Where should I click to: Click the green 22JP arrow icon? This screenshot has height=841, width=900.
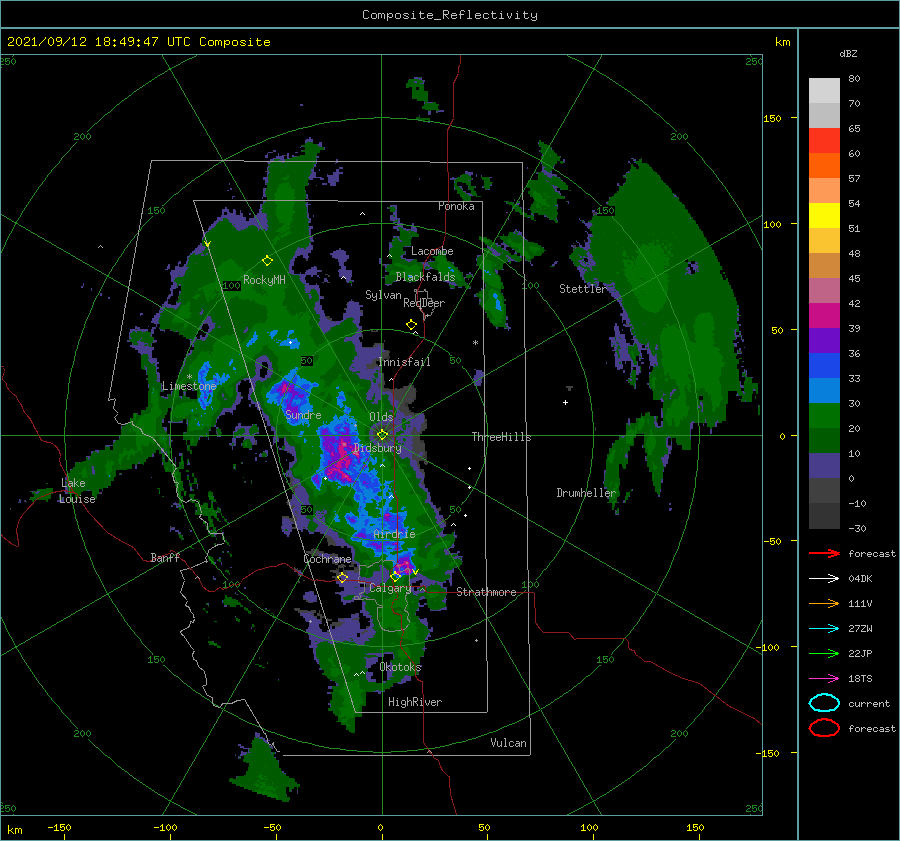click(824, 653)
